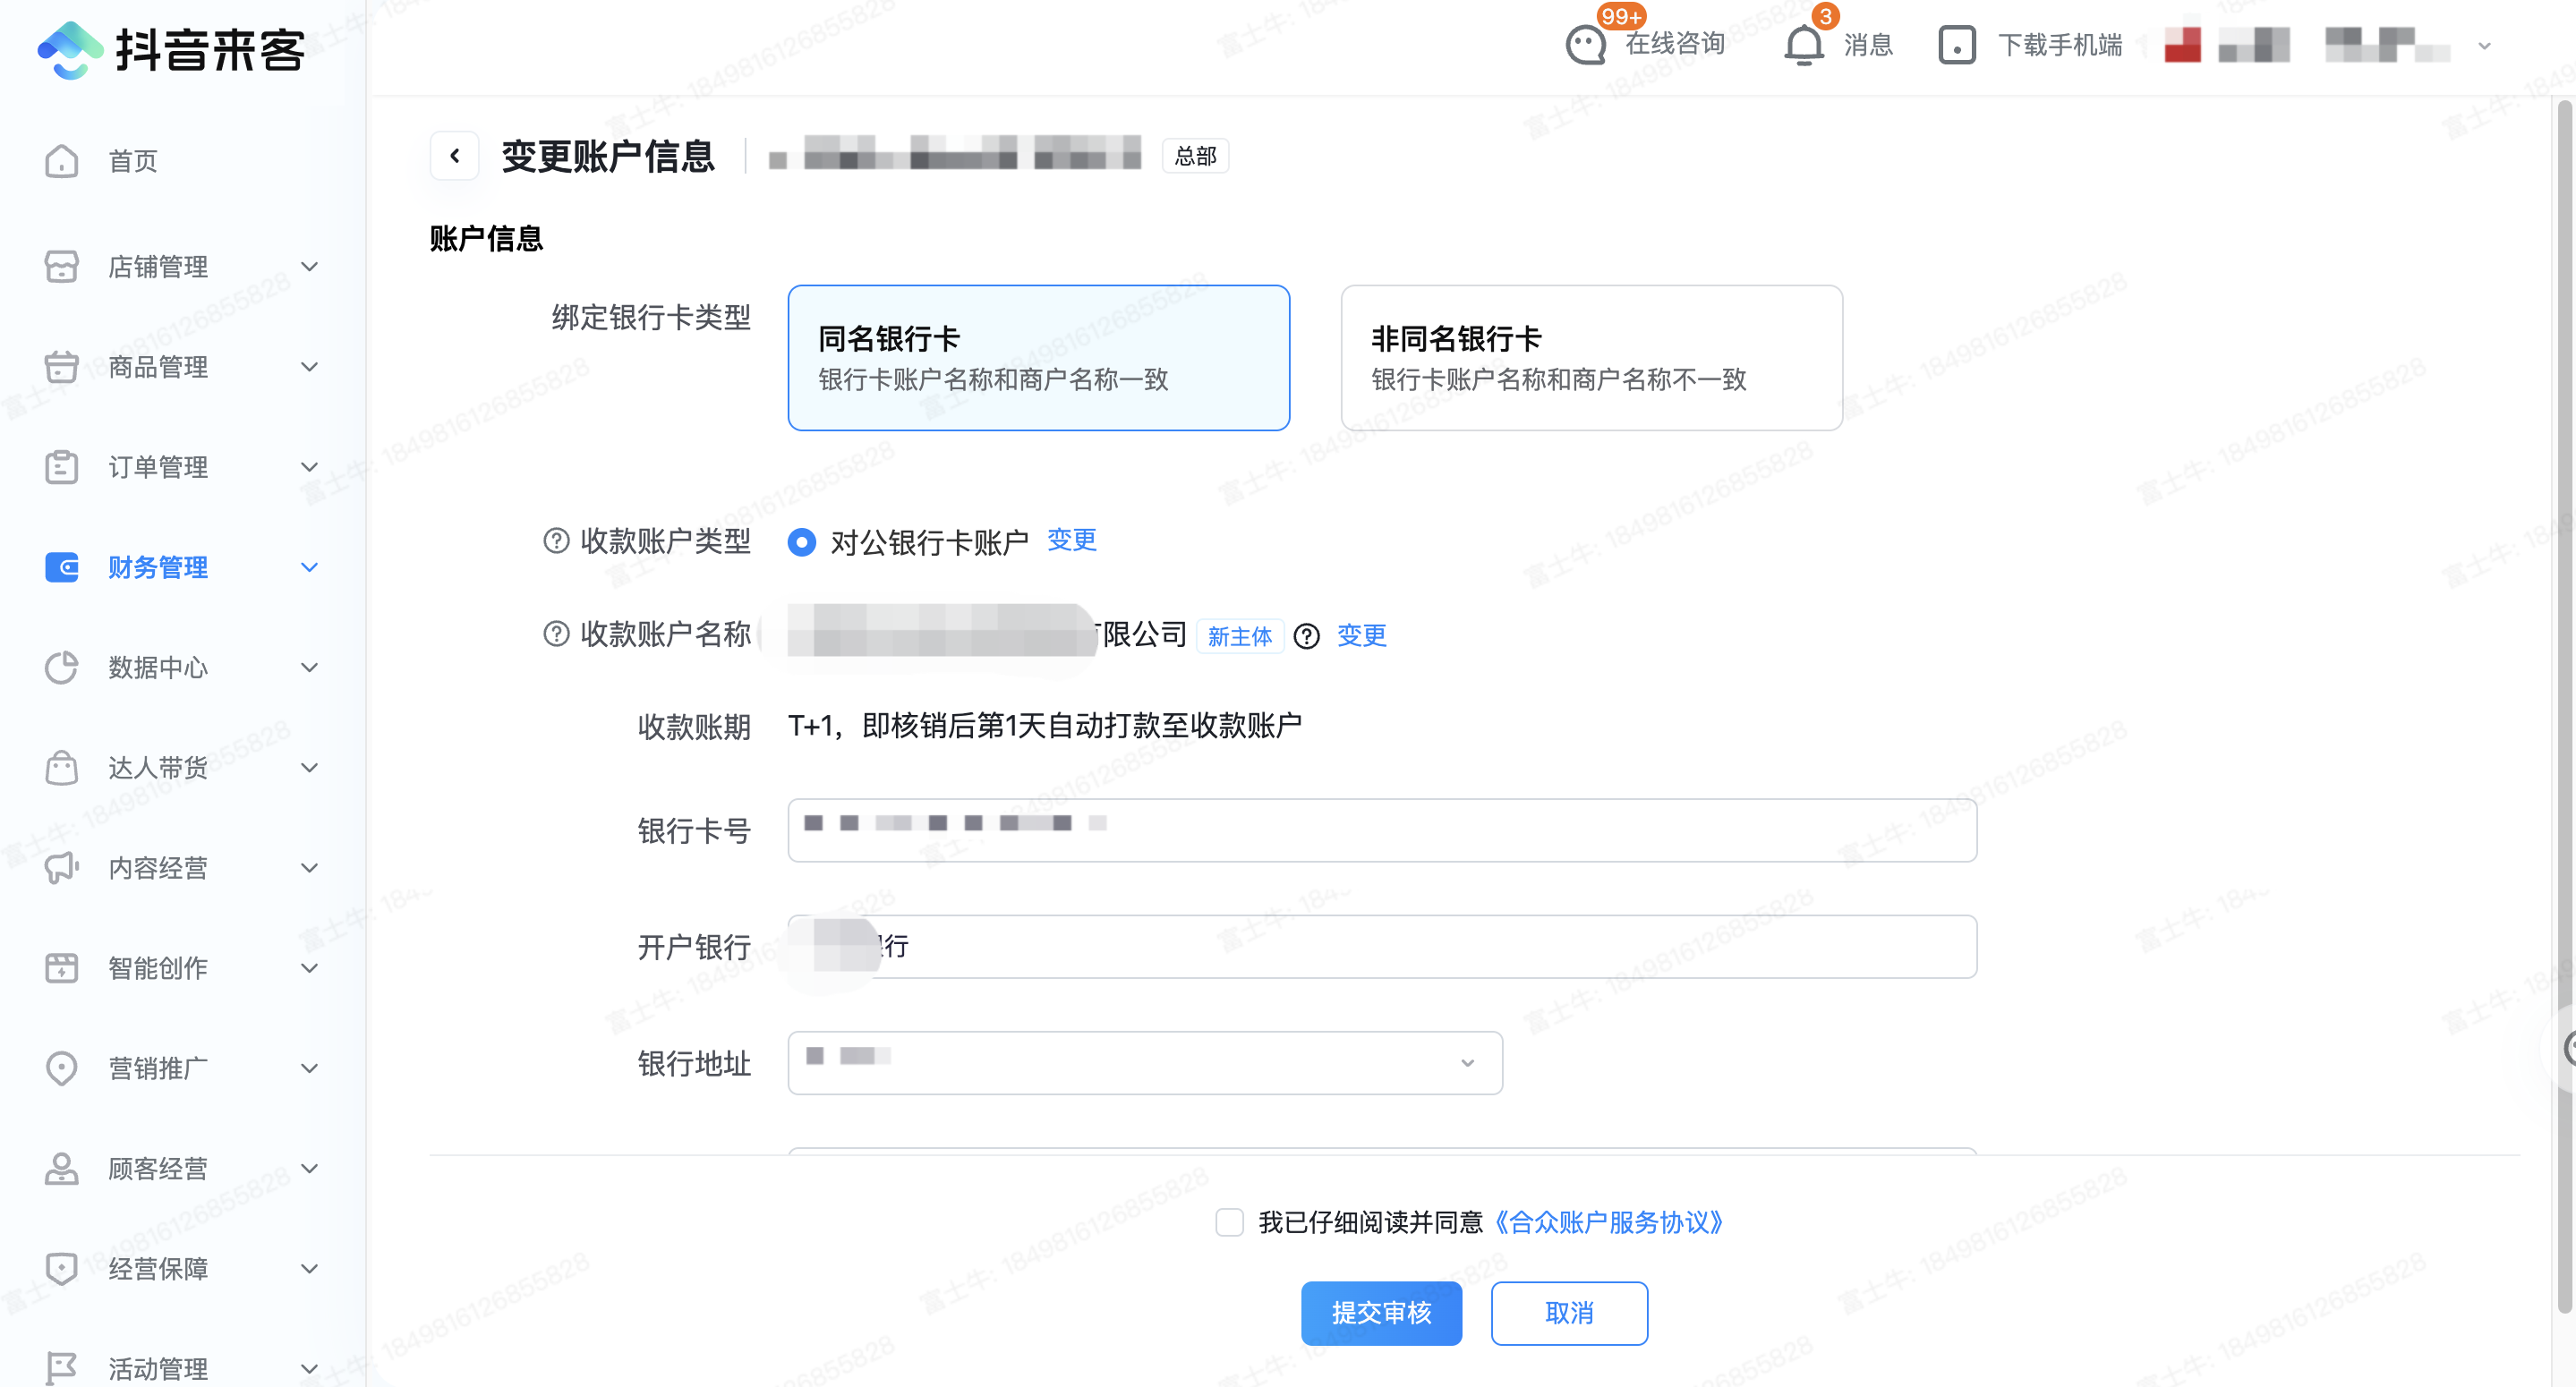
Task: Click the back arrow beside 变更账户信息
Action: [x=454, y=156]
